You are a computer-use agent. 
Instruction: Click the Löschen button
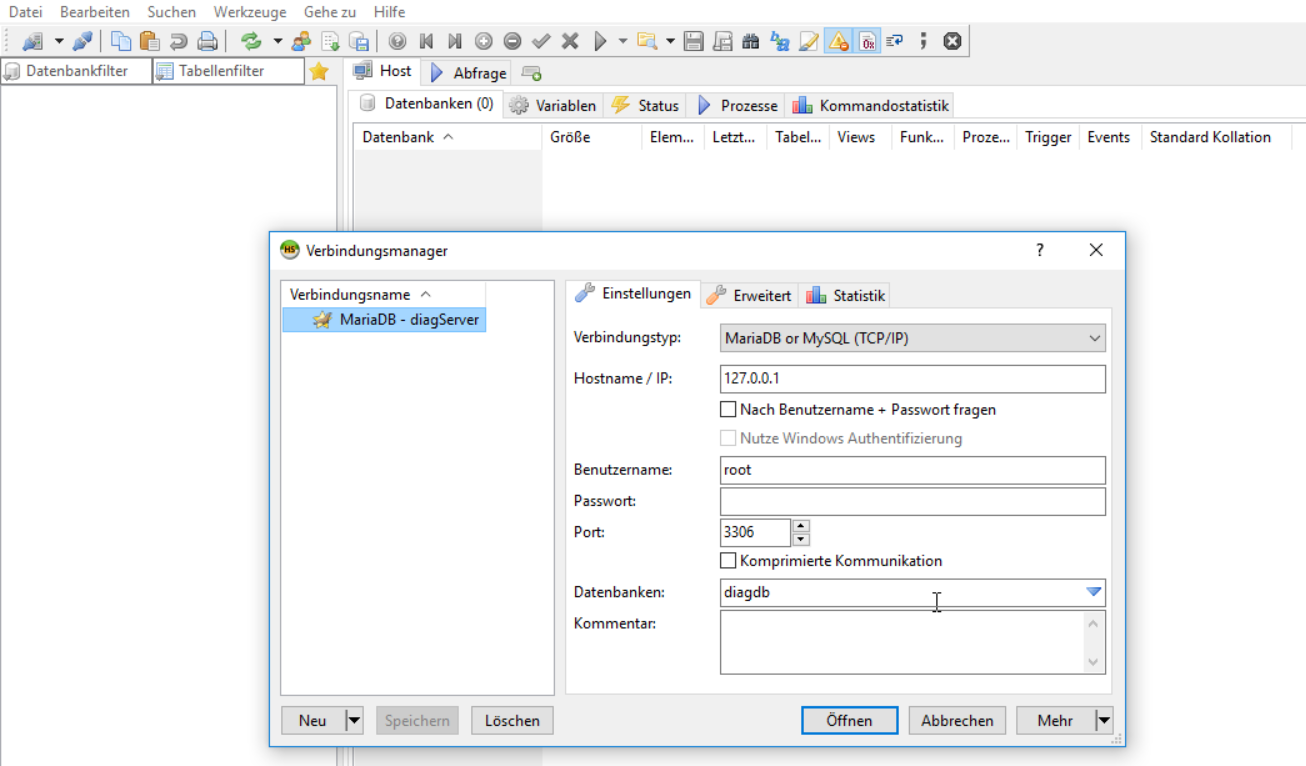512,720
